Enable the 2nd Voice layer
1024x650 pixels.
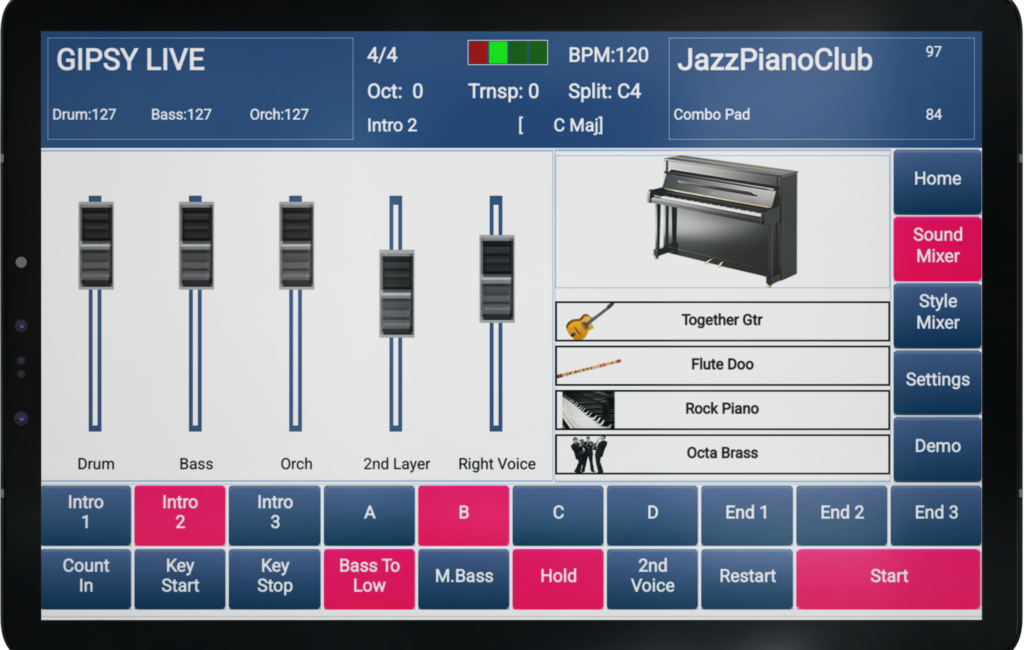click(652, 577)
